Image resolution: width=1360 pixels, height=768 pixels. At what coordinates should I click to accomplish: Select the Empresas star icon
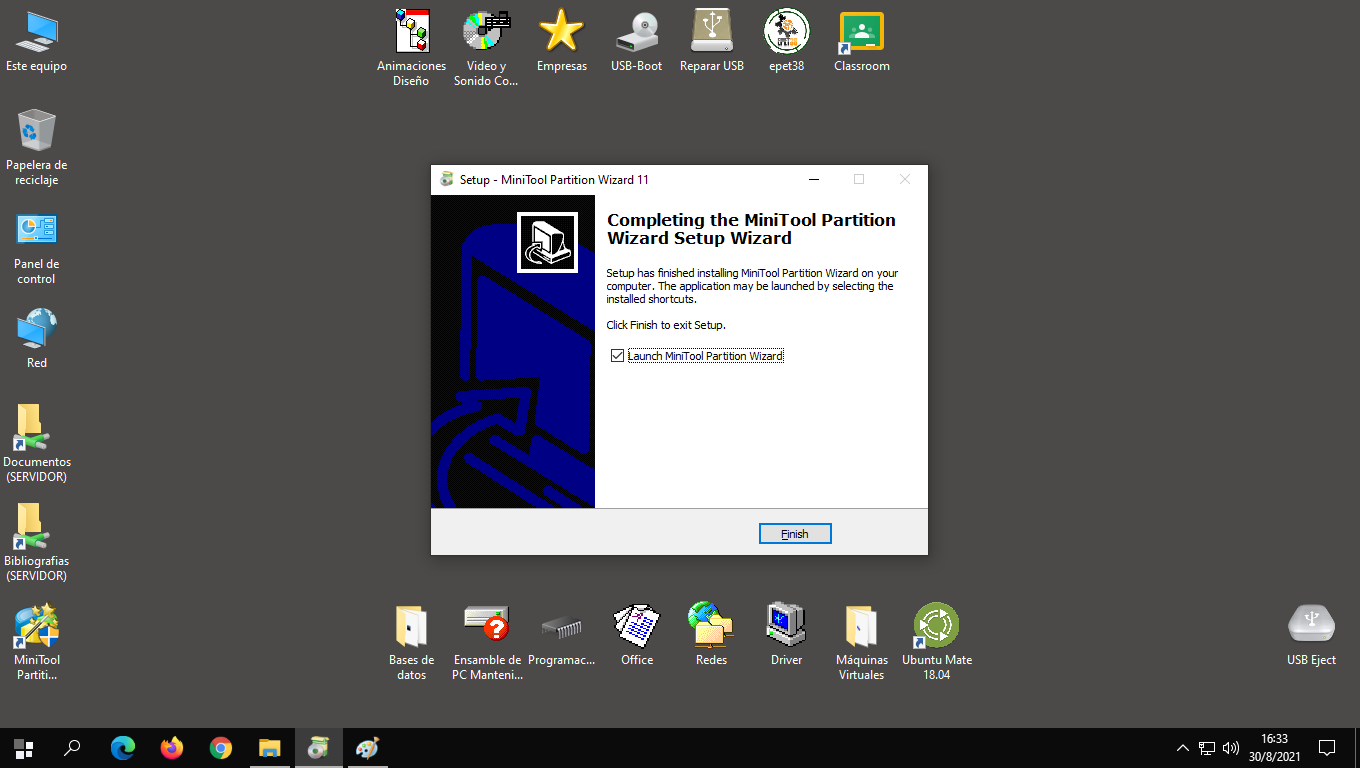tap(562, 41)
